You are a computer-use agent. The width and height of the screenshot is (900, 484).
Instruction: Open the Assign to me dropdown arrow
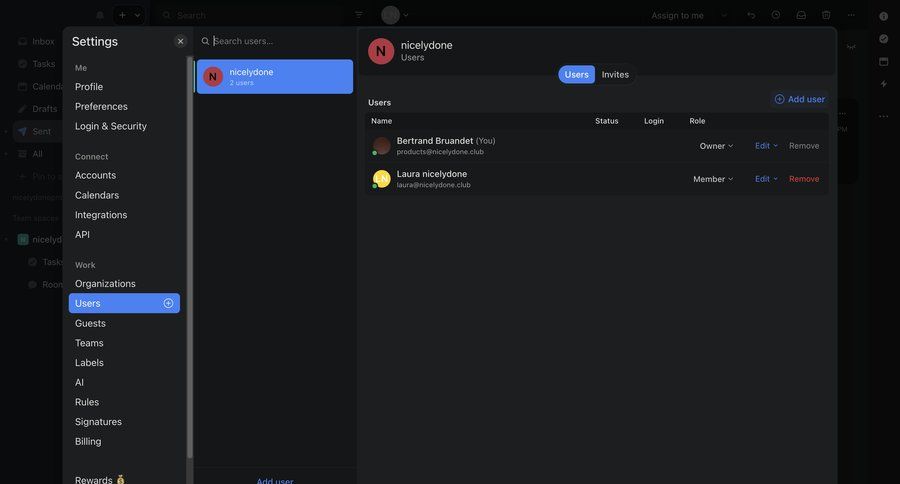point(724,16)
